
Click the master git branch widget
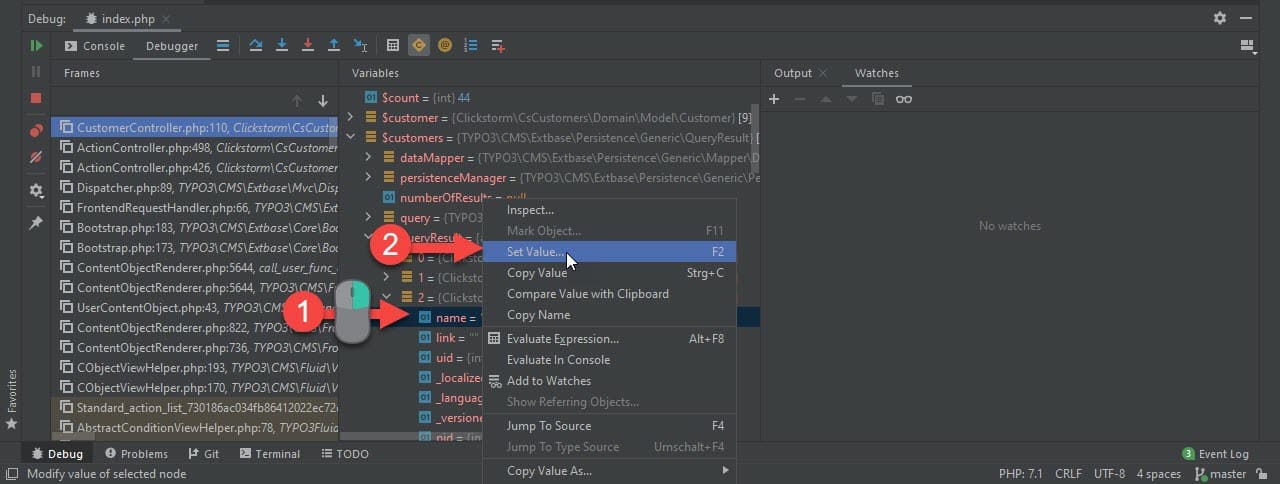point(1220,474)
